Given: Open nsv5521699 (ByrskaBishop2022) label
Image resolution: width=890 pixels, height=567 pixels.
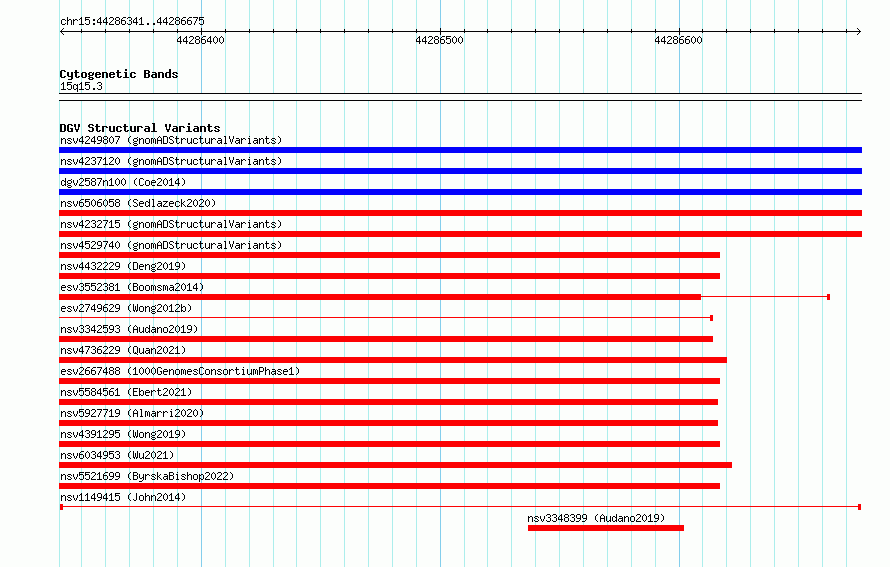Looking at the screenshot, I should (x=147, y=476).
